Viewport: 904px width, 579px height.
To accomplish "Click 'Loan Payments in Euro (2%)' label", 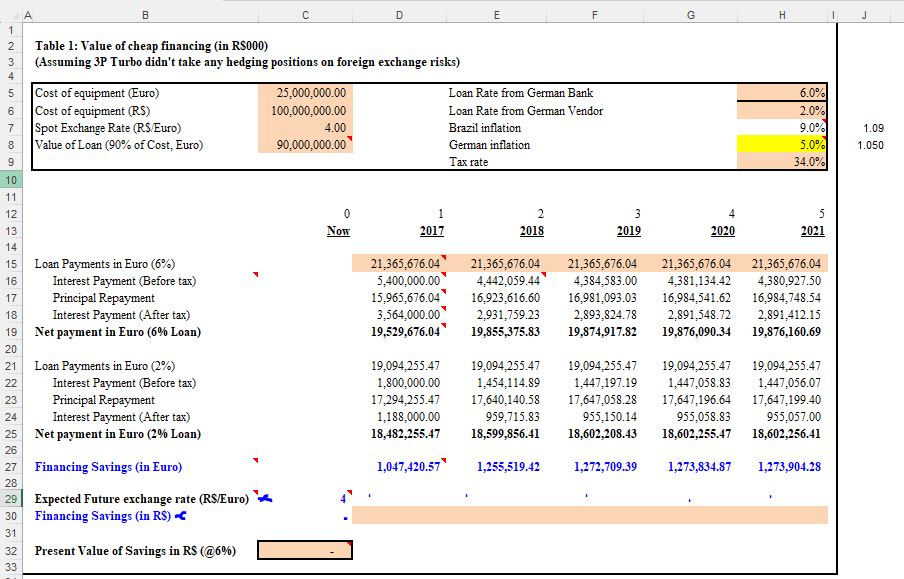I will (x=104, y=366).
